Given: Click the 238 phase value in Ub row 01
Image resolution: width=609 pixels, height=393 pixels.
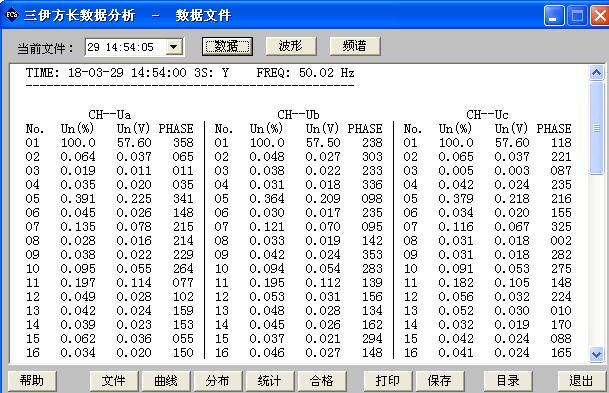Looking at the screenshot, I should point(372,143).
